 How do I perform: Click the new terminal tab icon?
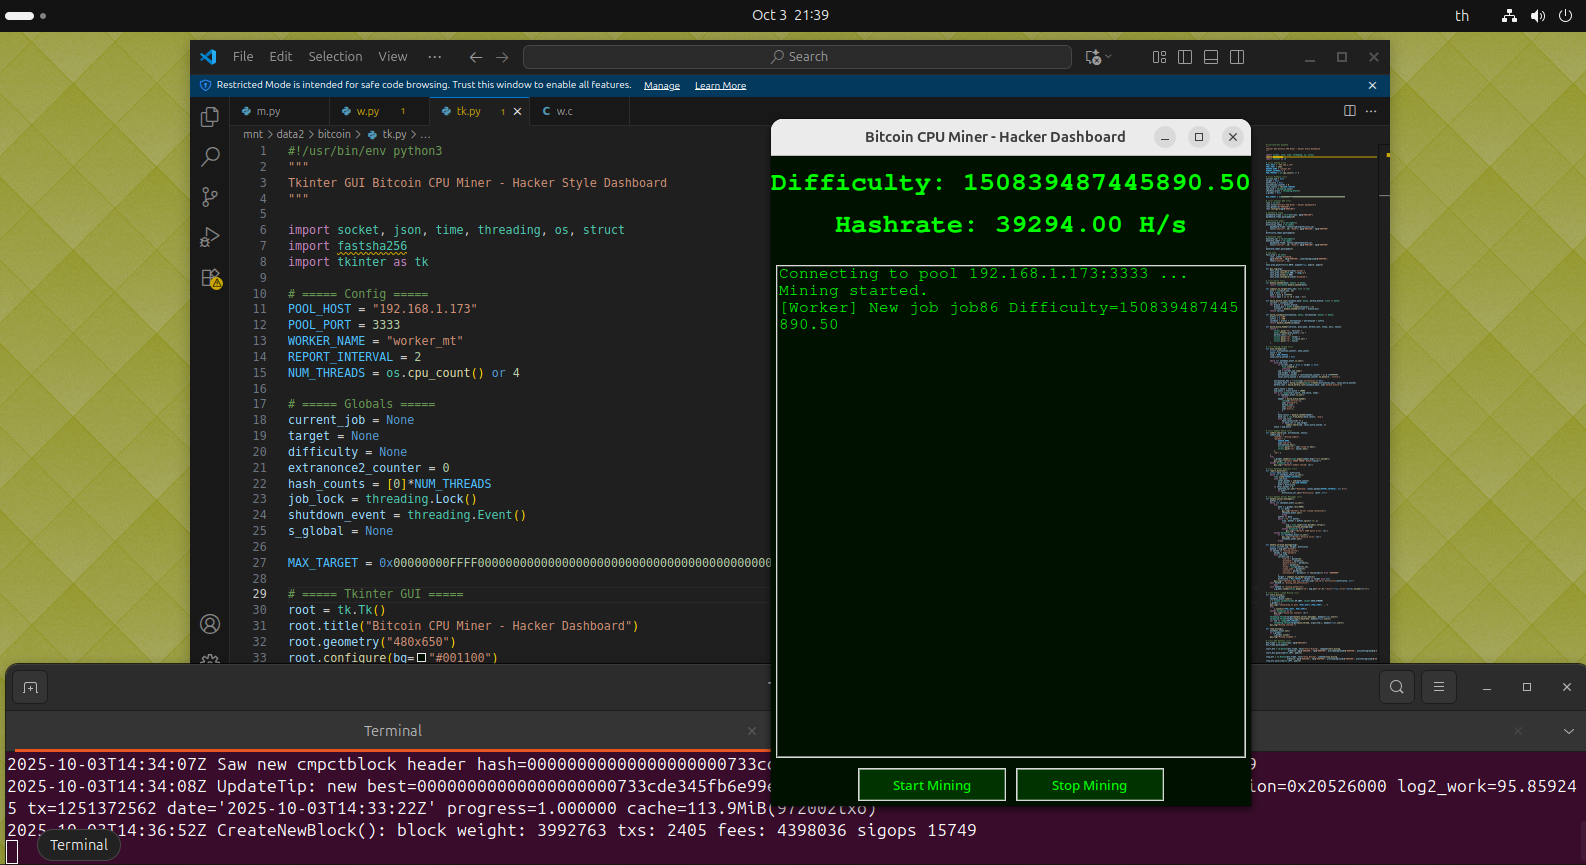[x=31, y=688]
